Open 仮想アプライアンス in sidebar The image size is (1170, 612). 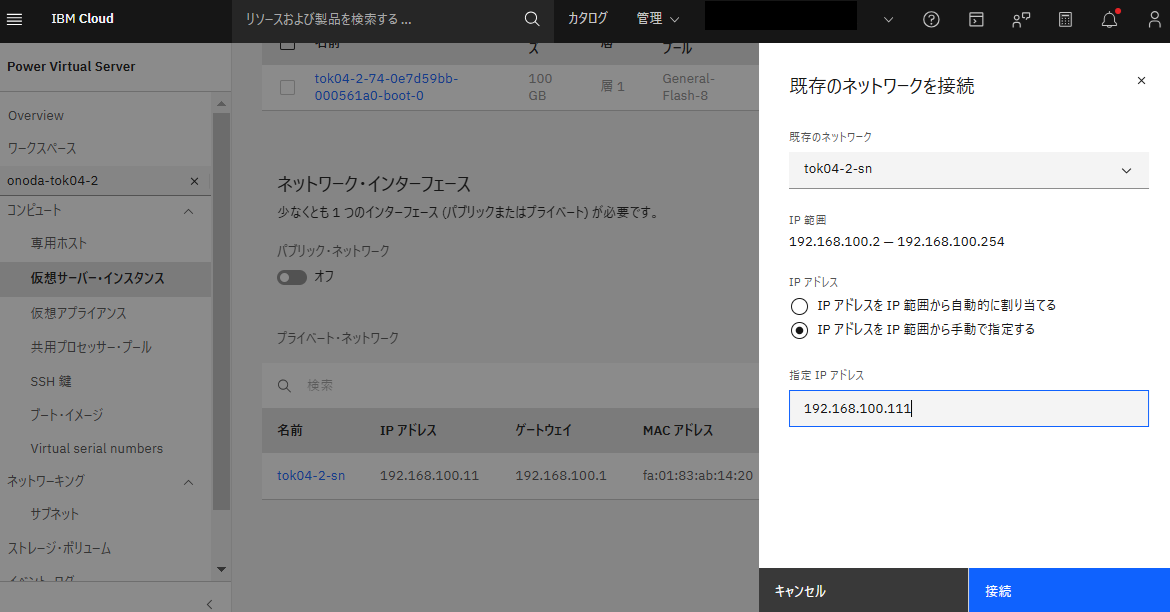pyautogui.click(x=78, y=313)
